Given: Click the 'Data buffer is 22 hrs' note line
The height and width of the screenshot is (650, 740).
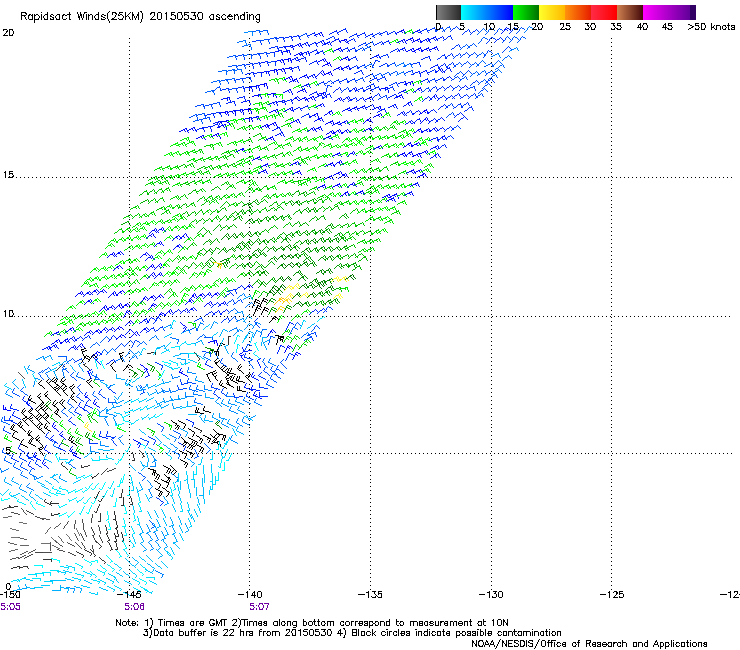Looking at the screenshot, I should [352, 633].
